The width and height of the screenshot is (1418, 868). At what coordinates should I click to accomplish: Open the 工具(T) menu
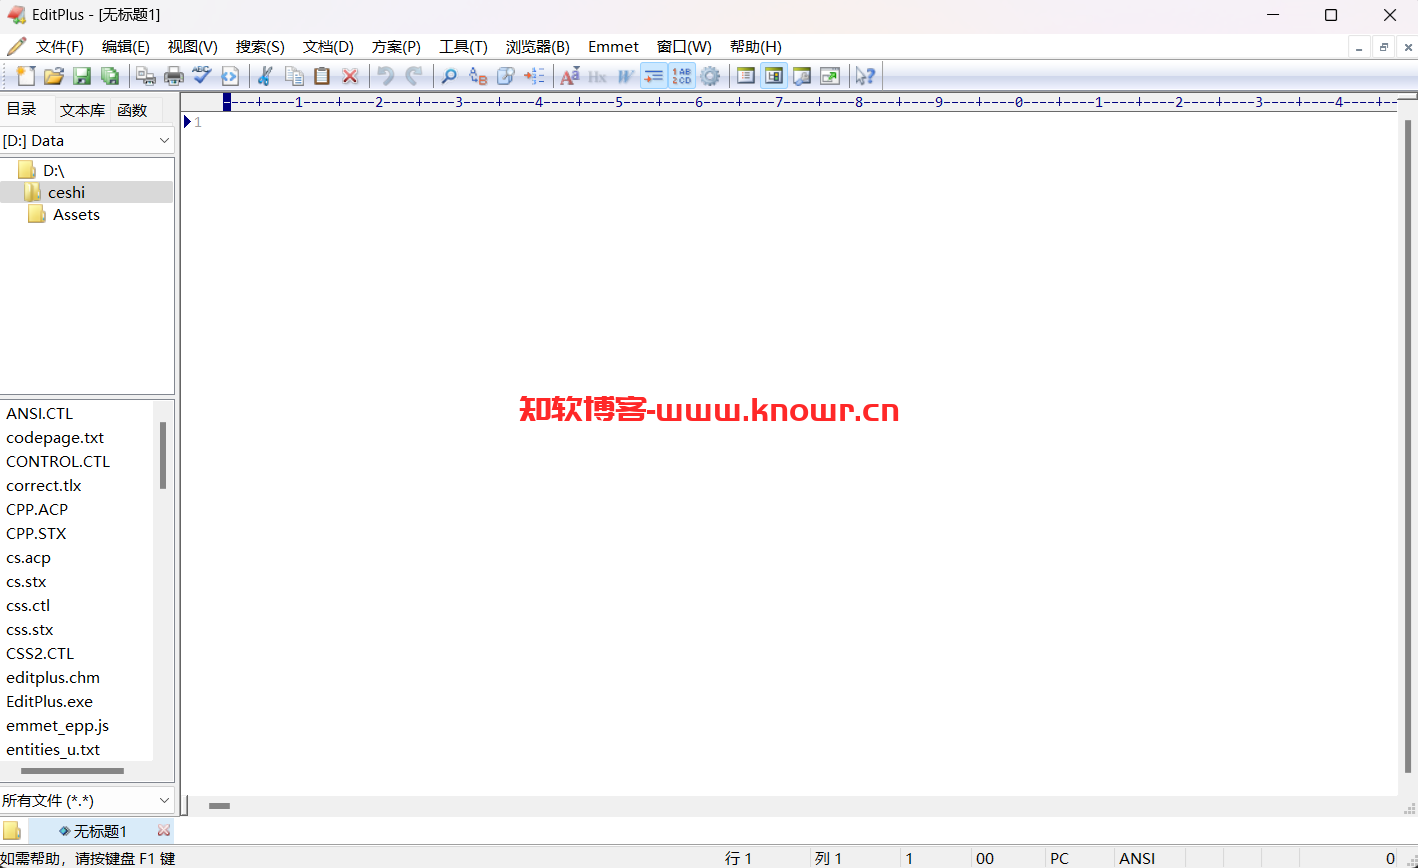click(x=463, y=47)
